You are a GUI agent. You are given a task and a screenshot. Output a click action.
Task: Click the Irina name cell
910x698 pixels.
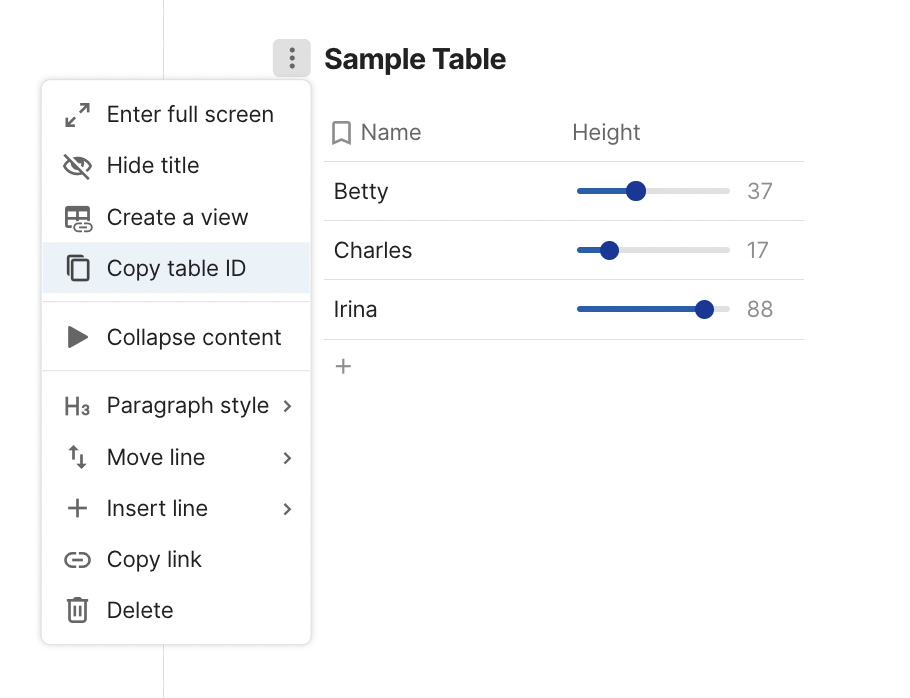pyautogui.click(x=356, y=310)
